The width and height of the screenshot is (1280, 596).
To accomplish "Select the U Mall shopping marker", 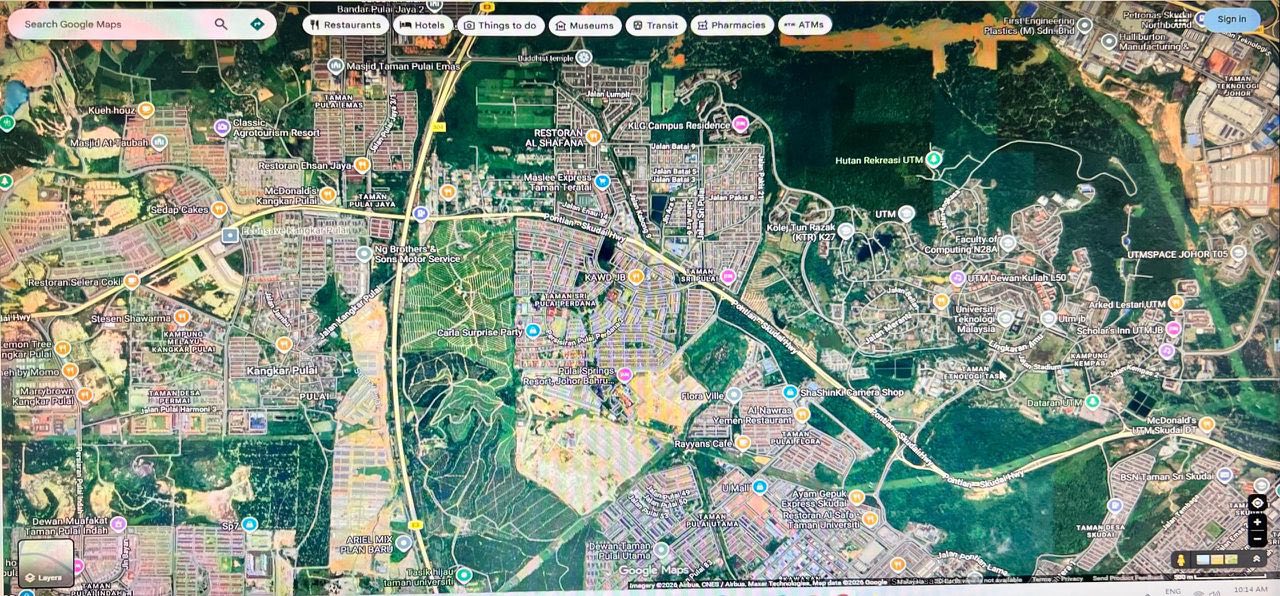I will tap(759, 487).
